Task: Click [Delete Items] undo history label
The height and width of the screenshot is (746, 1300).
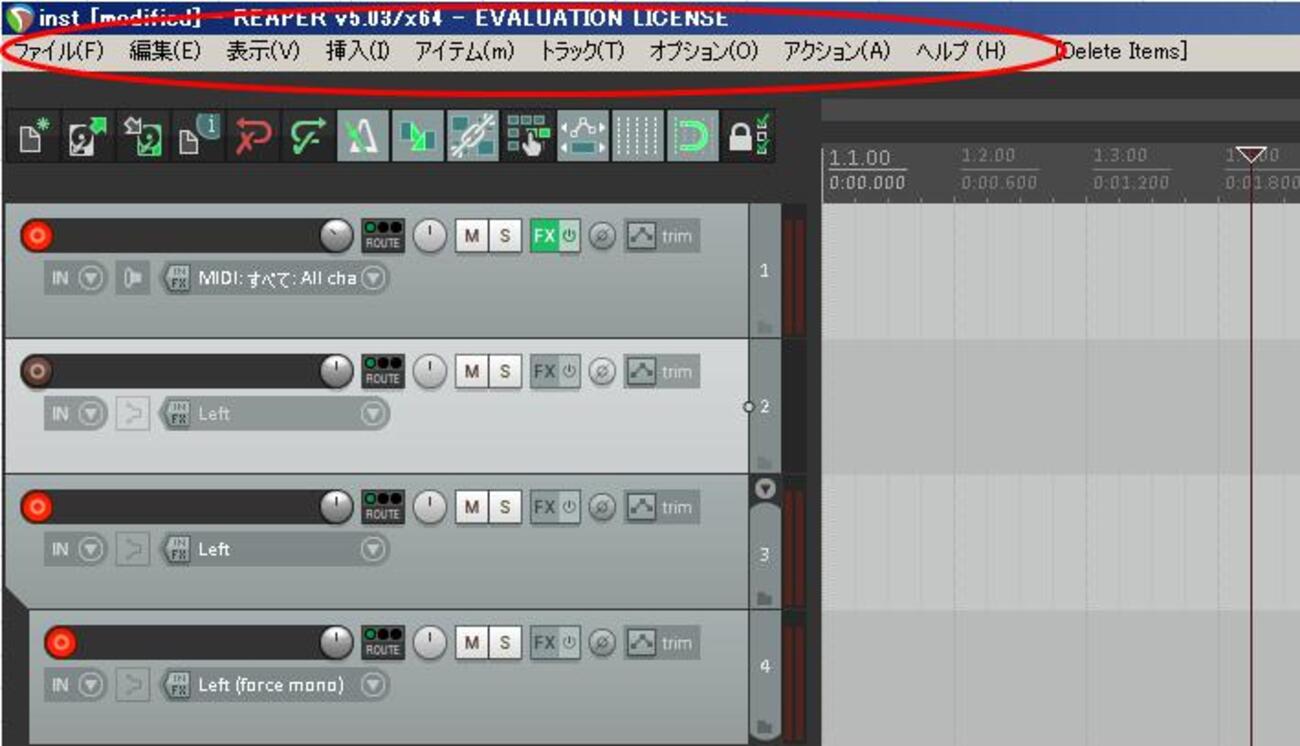Action: (1122, 52)
